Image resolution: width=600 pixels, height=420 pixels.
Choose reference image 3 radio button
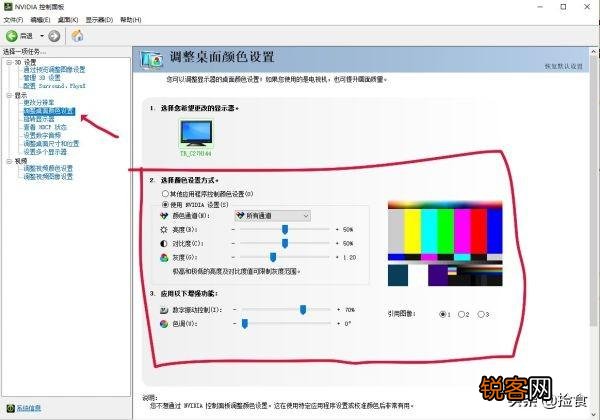tap(481, 314)
